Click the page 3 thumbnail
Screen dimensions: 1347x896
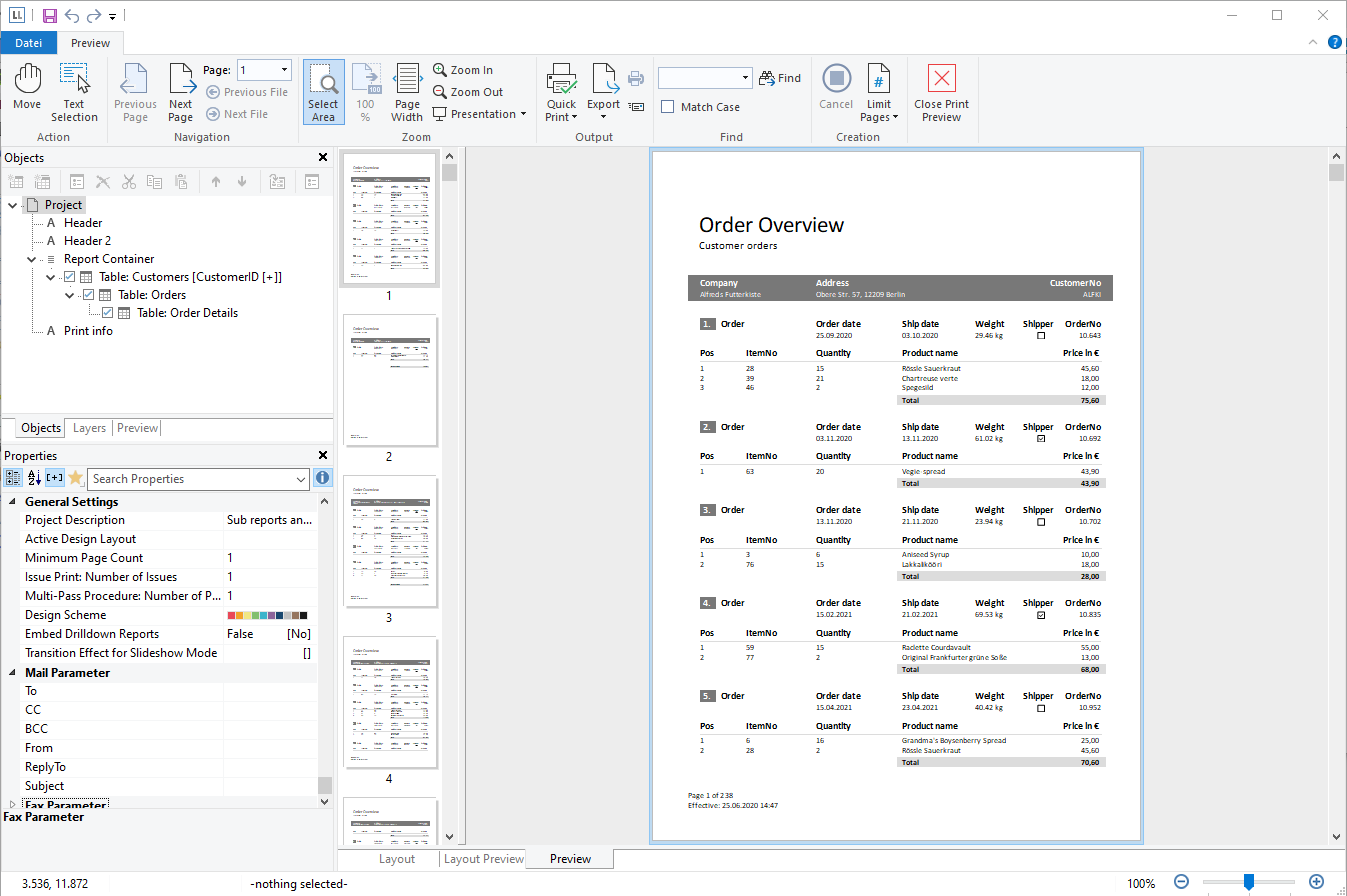click(x=389, y=542)
